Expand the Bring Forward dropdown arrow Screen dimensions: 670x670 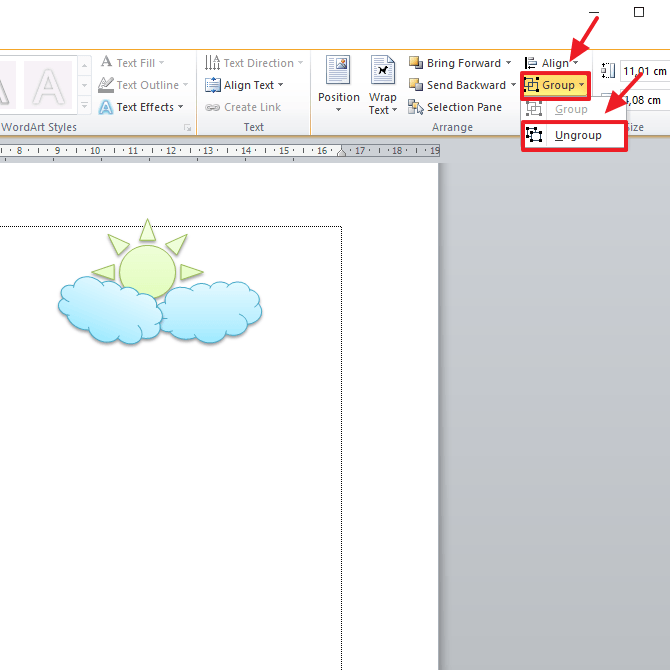point(509,63)
